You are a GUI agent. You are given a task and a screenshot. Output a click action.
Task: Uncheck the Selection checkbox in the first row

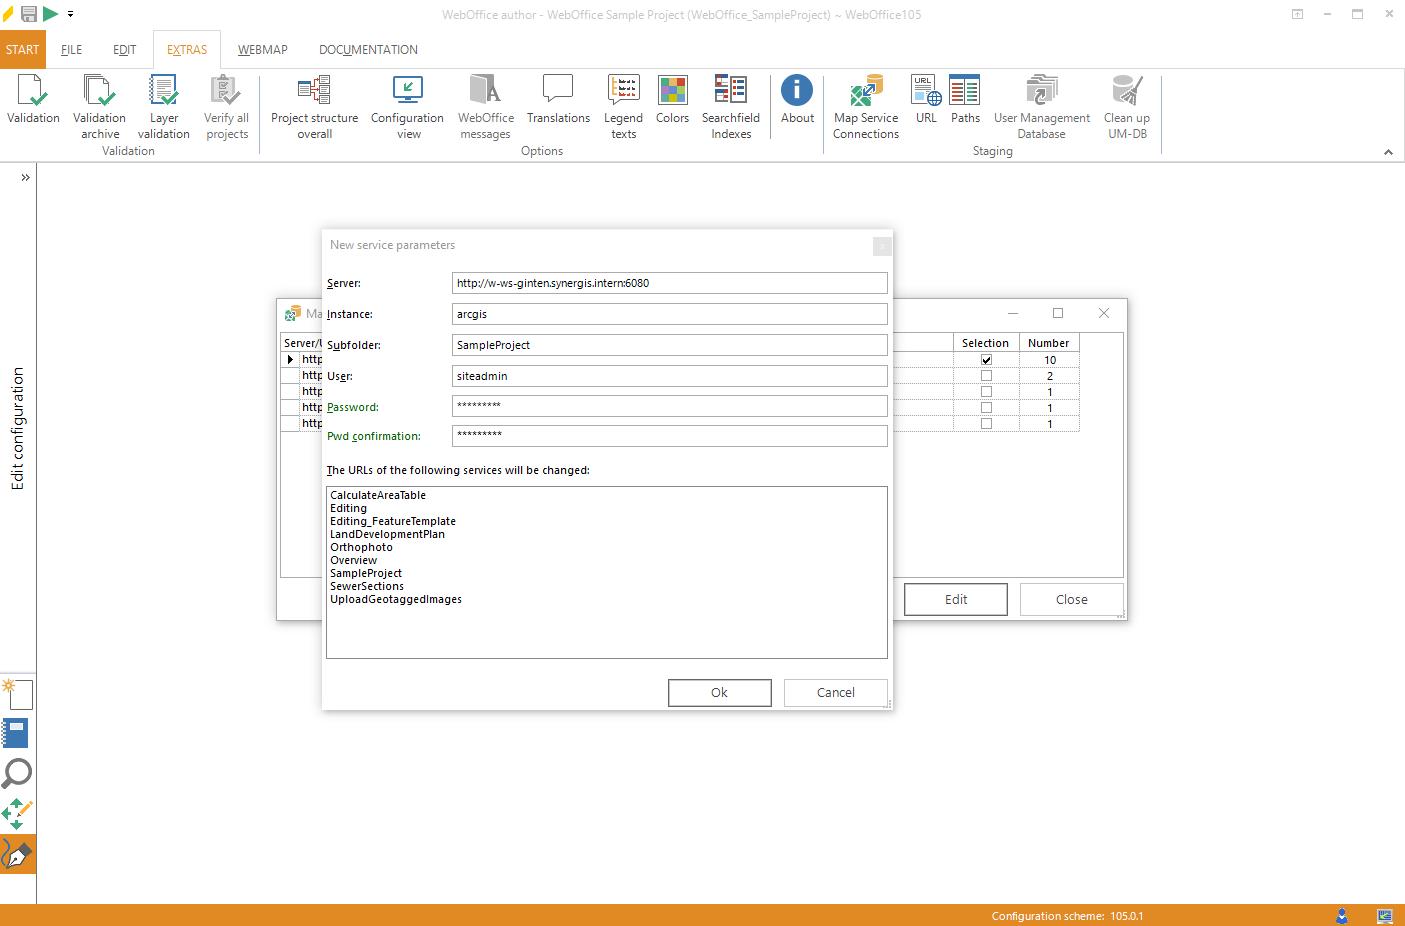pos(986,359)
